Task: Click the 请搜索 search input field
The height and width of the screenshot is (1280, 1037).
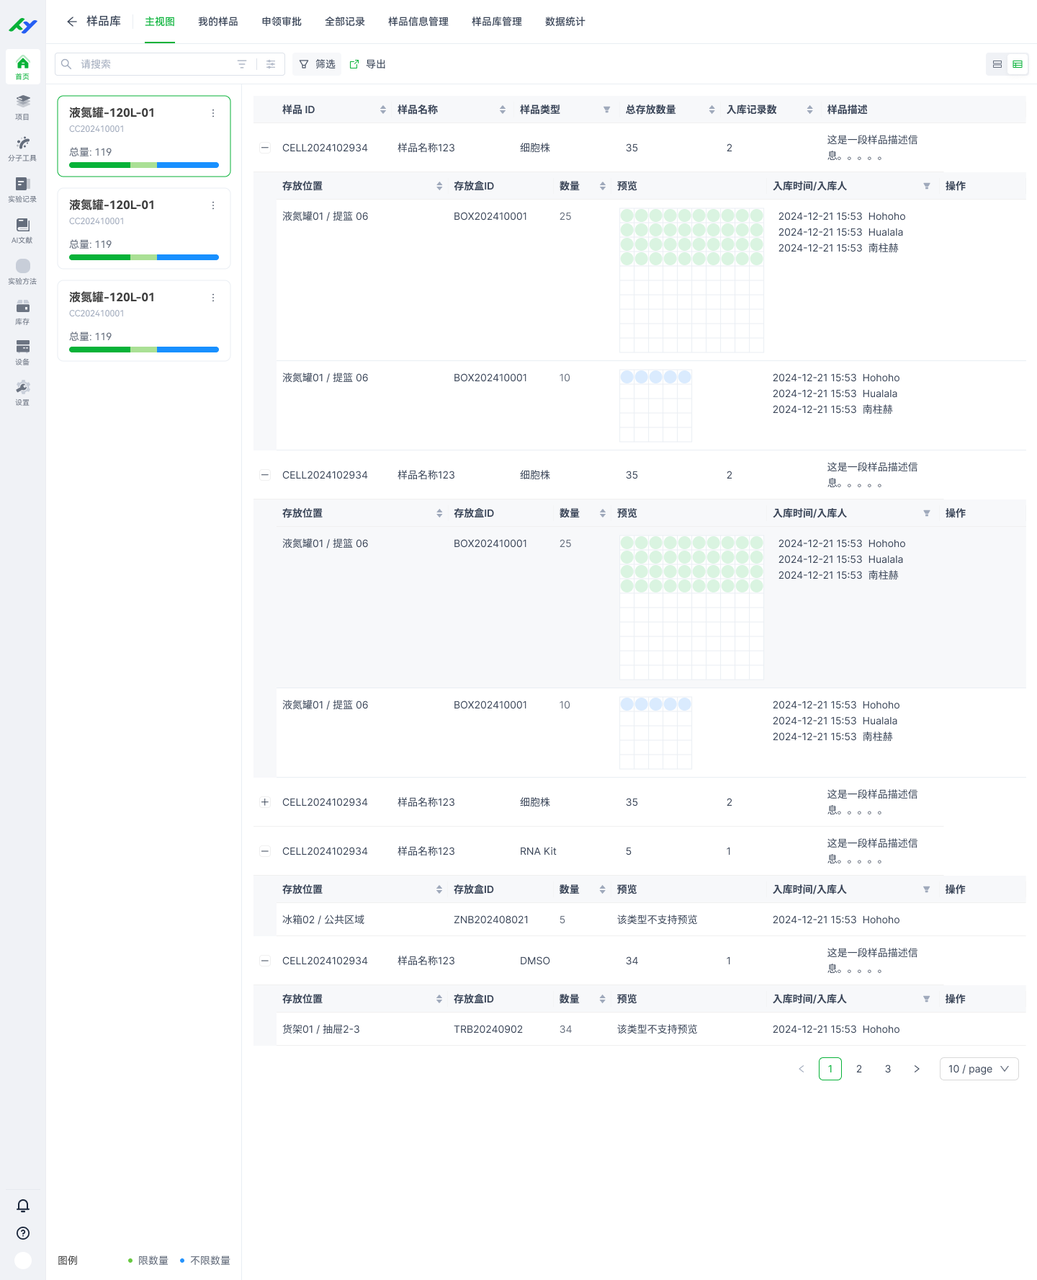Action: pyautogui.click(x=150, y=64)
